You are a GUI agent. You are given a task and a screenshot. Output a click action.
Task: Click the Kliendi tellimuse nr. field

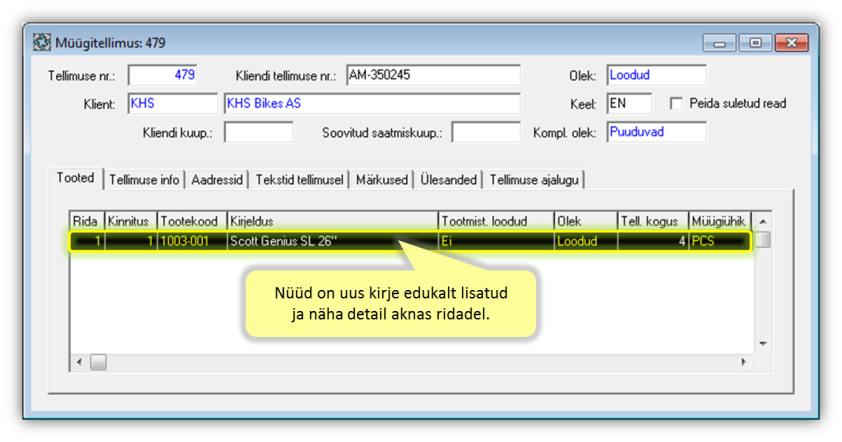tap(433, 75)
